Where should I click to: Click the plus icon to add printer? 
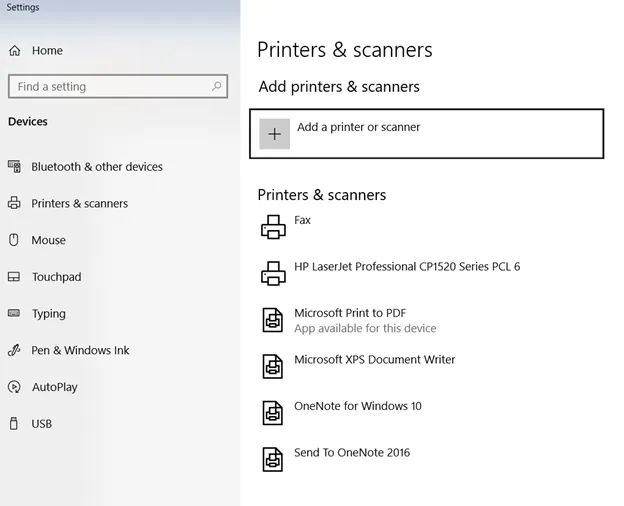tap(275, 134)
